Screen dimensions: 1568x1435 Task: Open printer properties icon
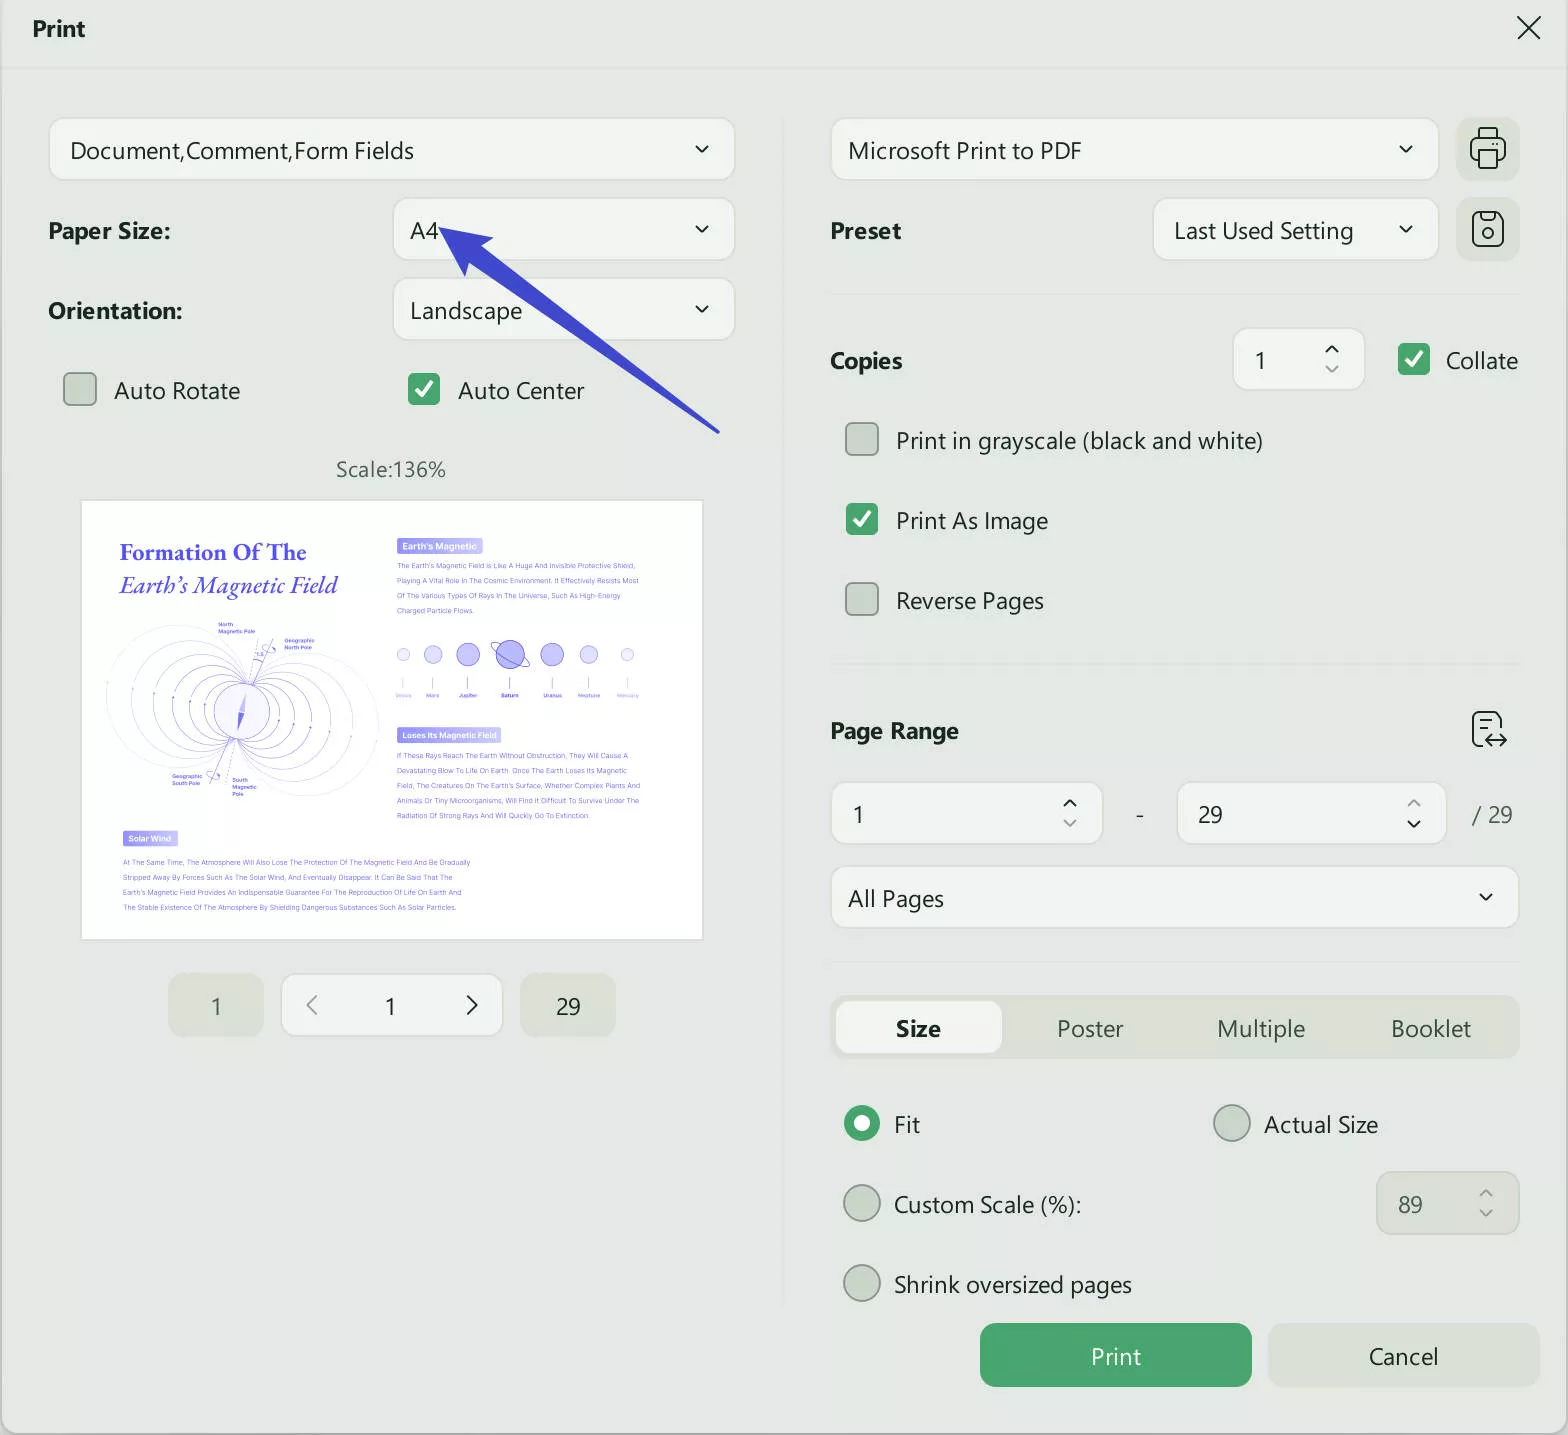1487,149
